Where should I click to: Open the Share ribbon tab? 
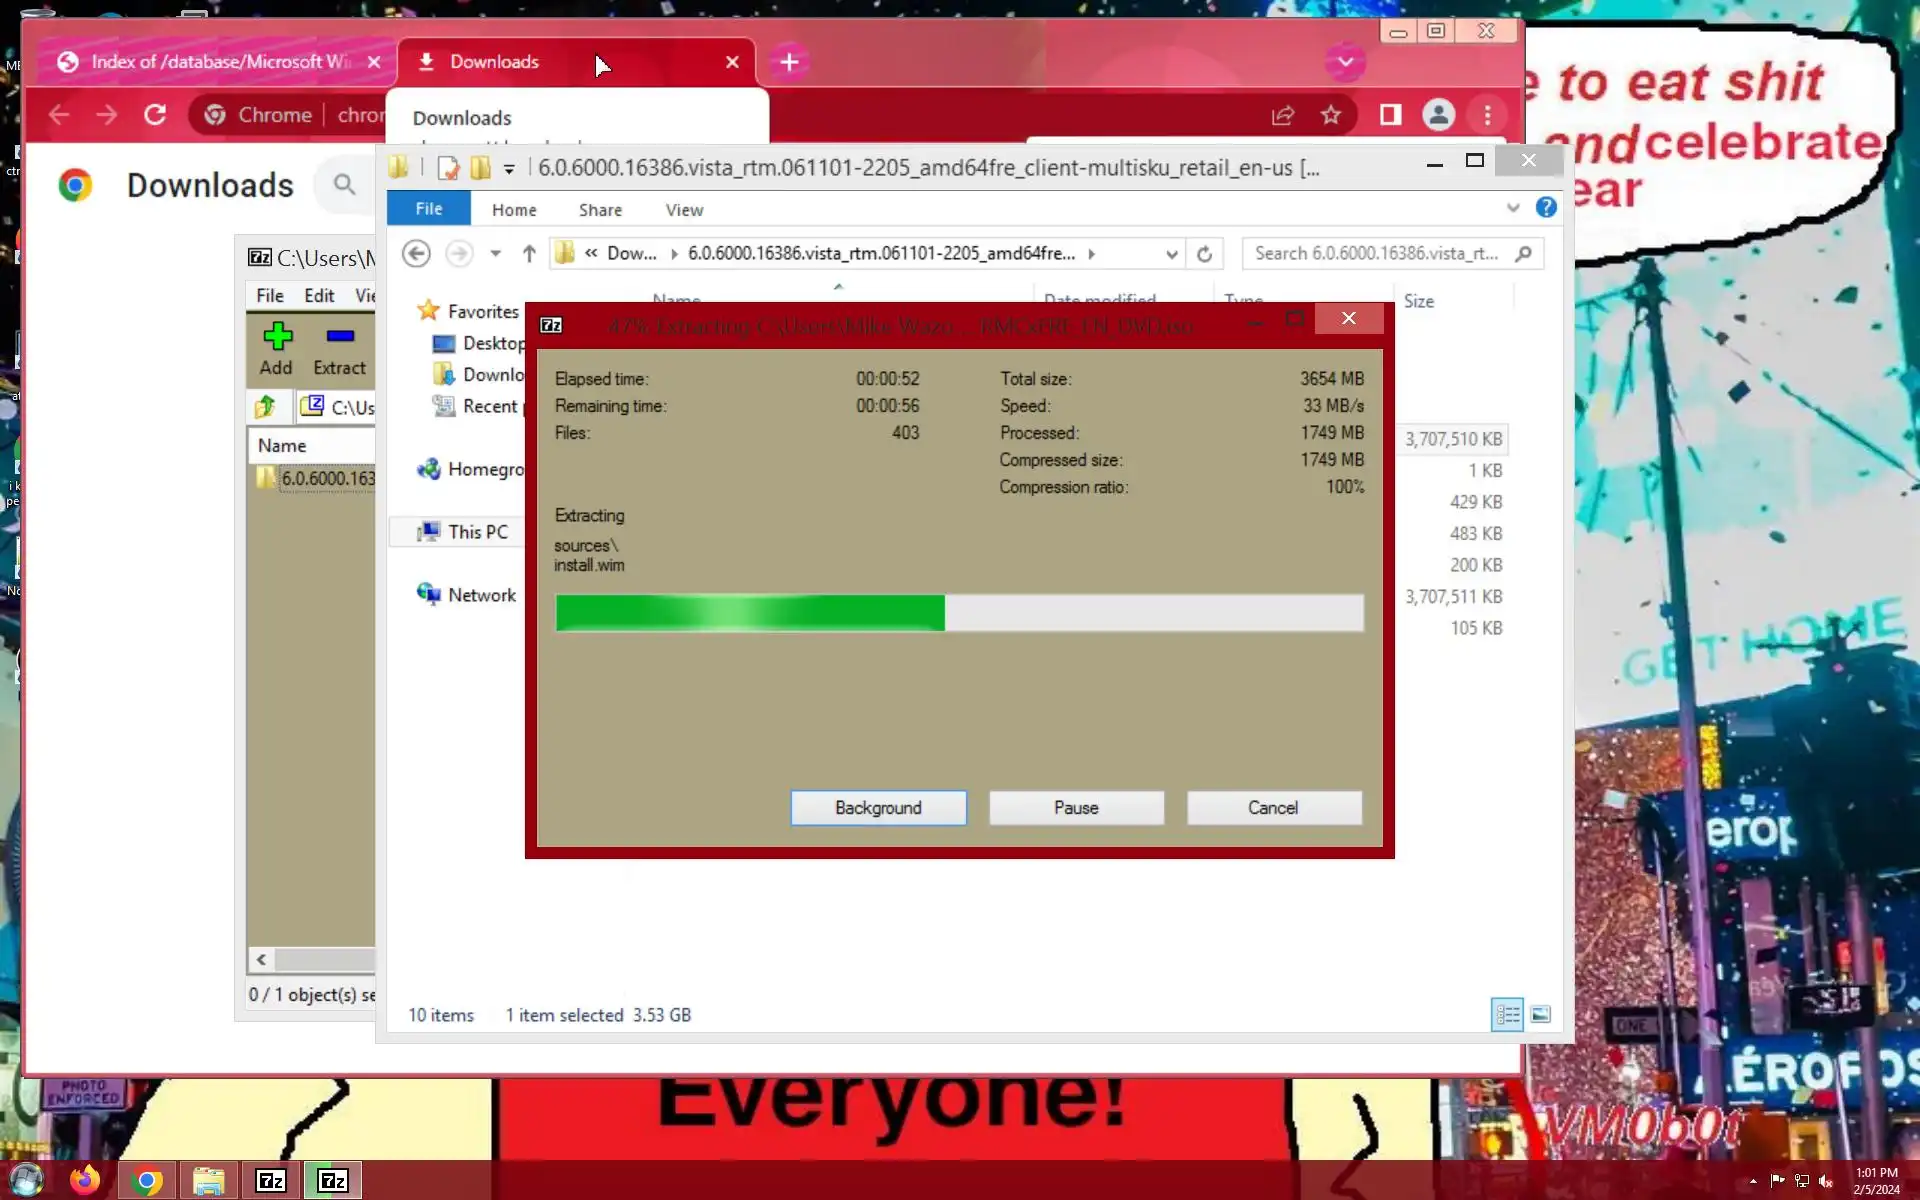600,210
